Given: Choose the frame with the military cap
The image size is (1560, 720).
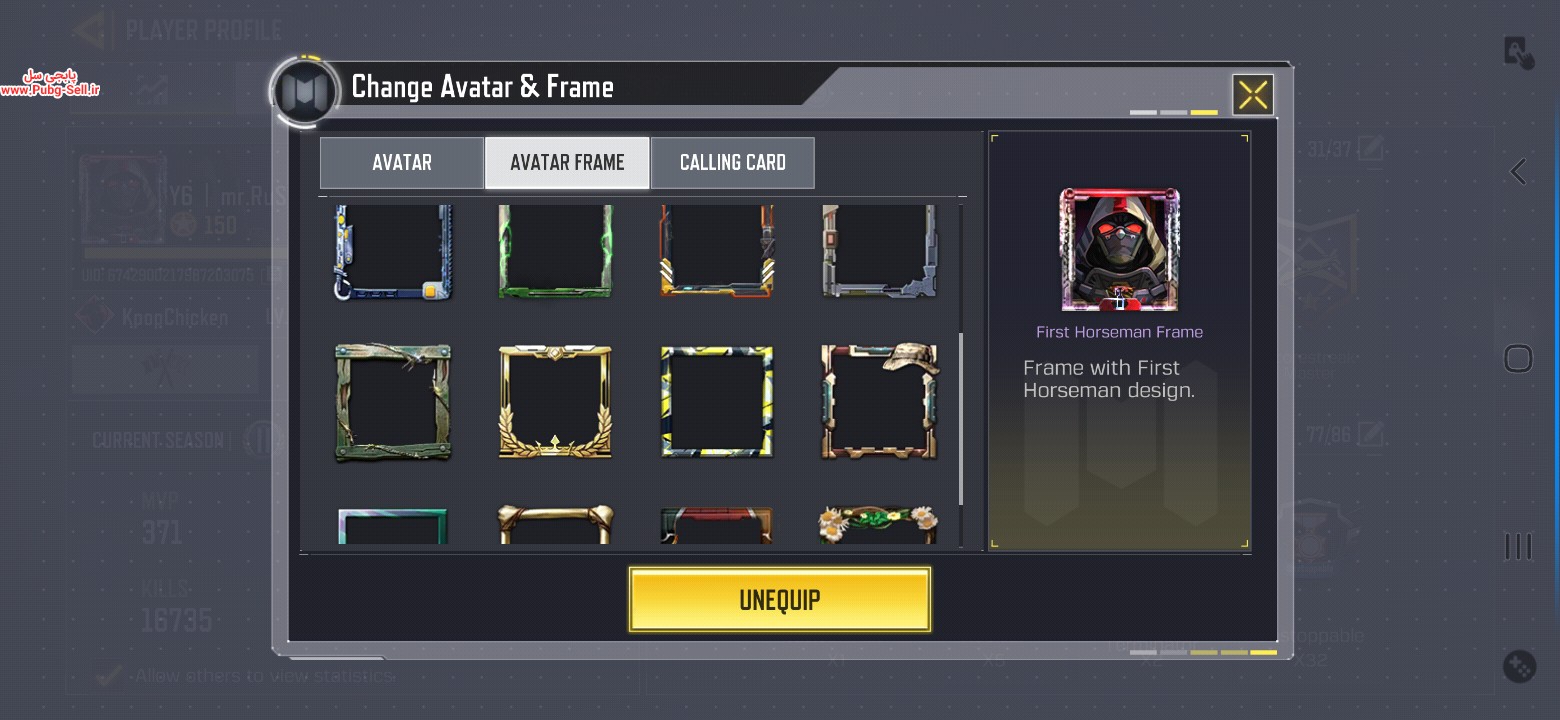Looking at the screenshot, I should click(880, 402).
